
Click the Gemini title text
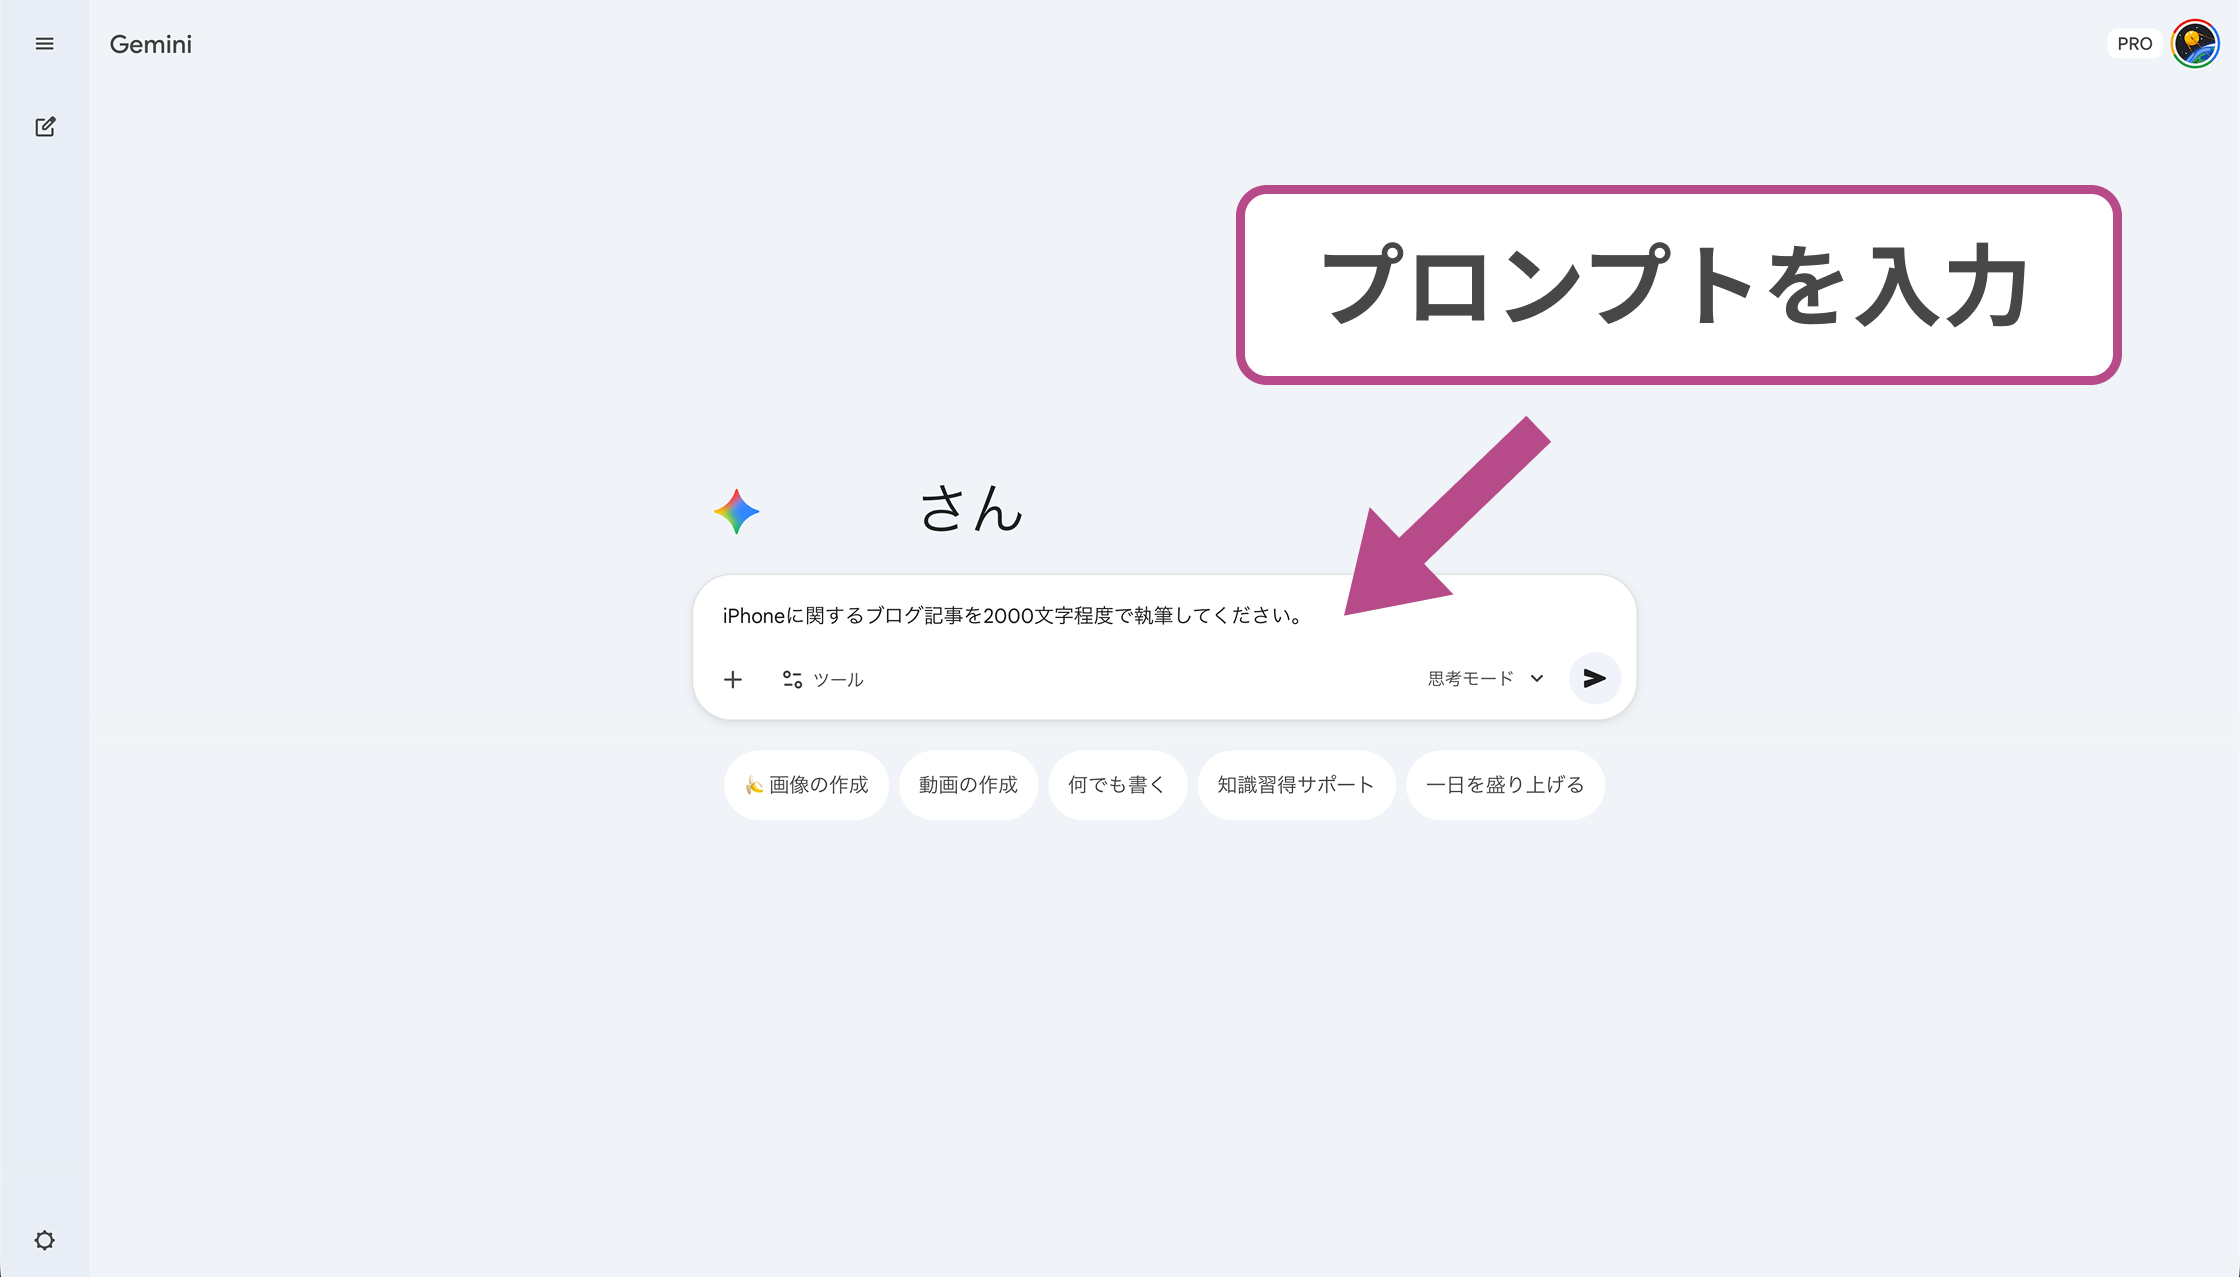pos(150,44)
